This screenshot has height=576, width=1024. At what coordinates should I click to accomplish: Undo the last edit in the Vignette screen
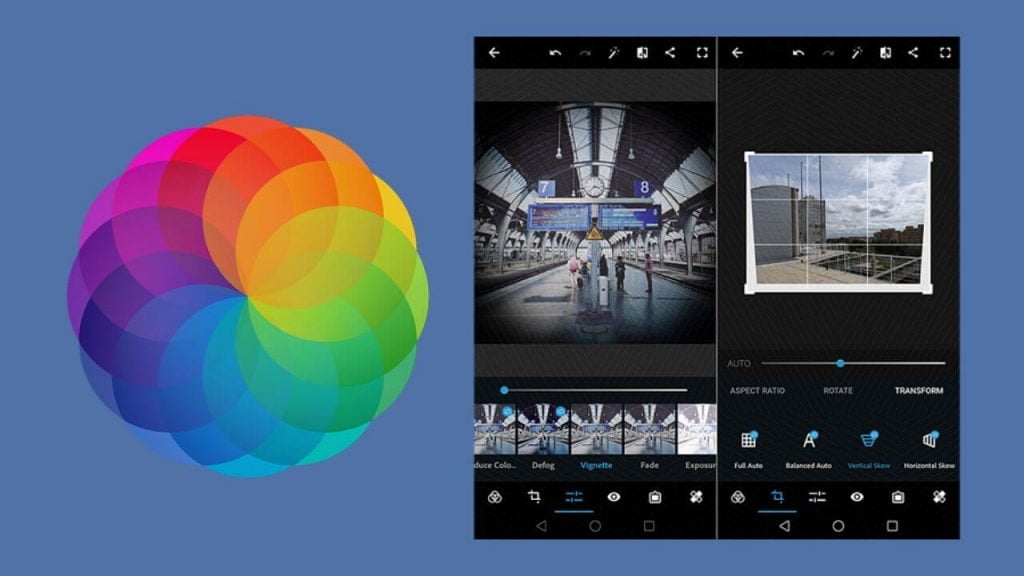555,53
